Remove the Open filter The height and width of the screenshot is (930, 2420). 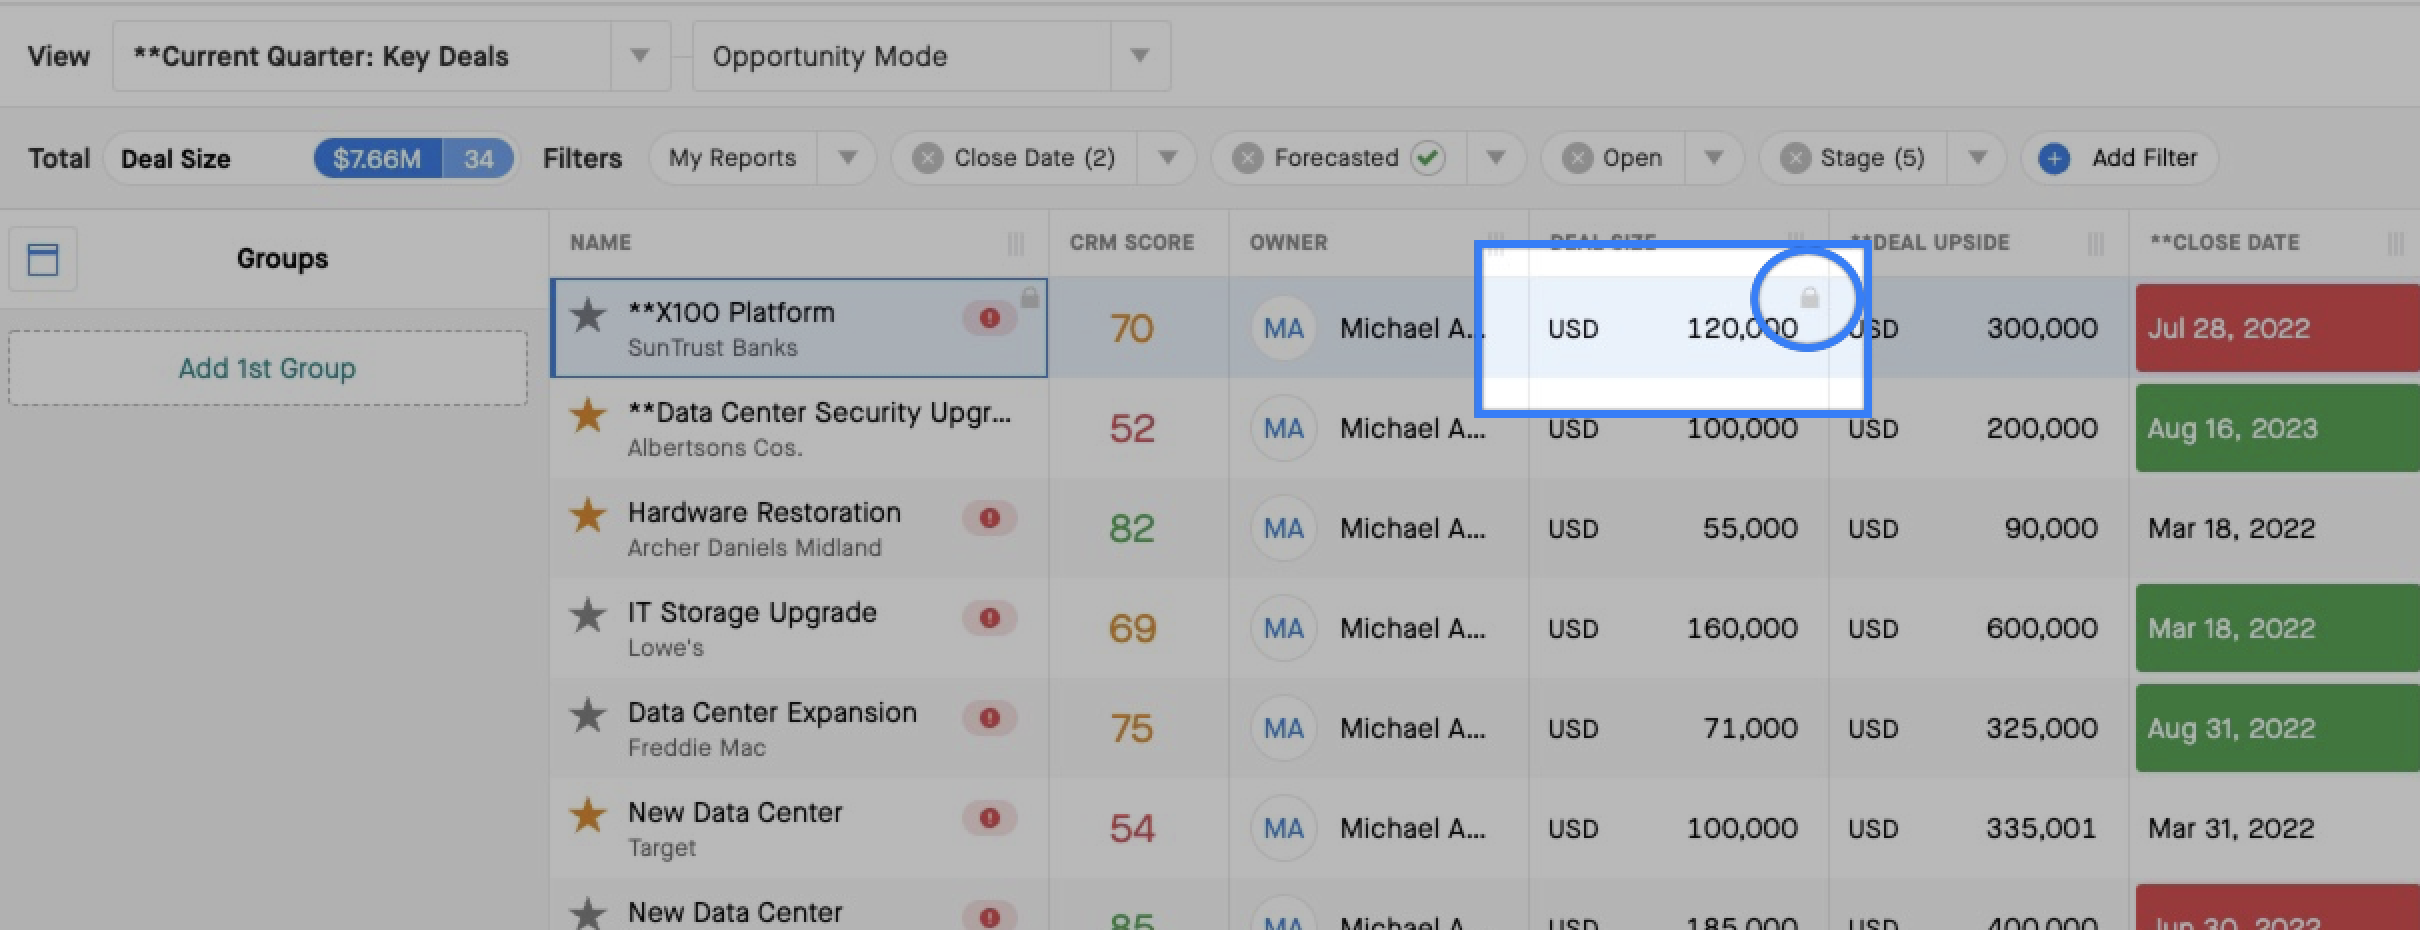tap(1577, 158)
